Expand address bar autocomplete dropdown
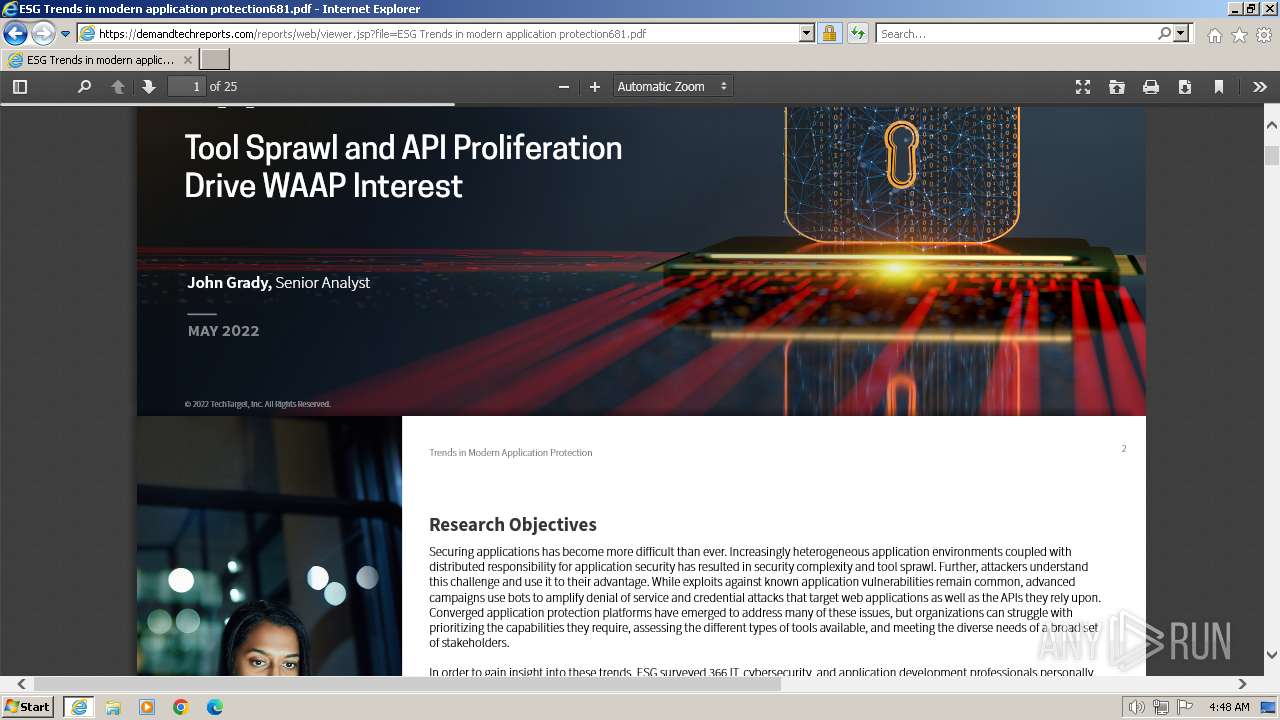 [x=807, y=33]
